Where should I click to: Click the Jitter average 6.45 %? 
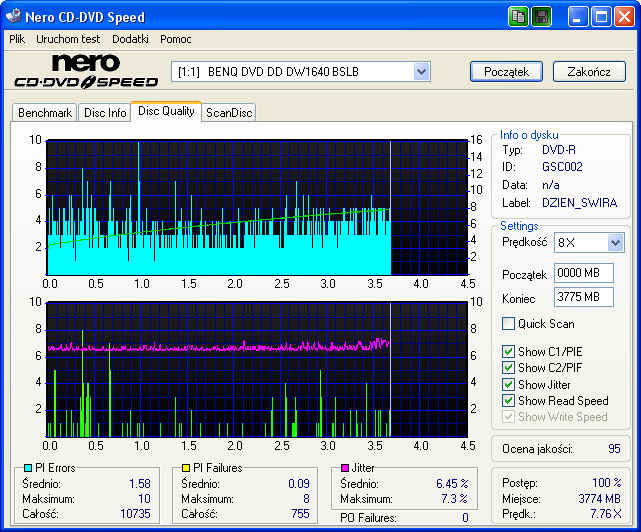click(x=452, y=484)
